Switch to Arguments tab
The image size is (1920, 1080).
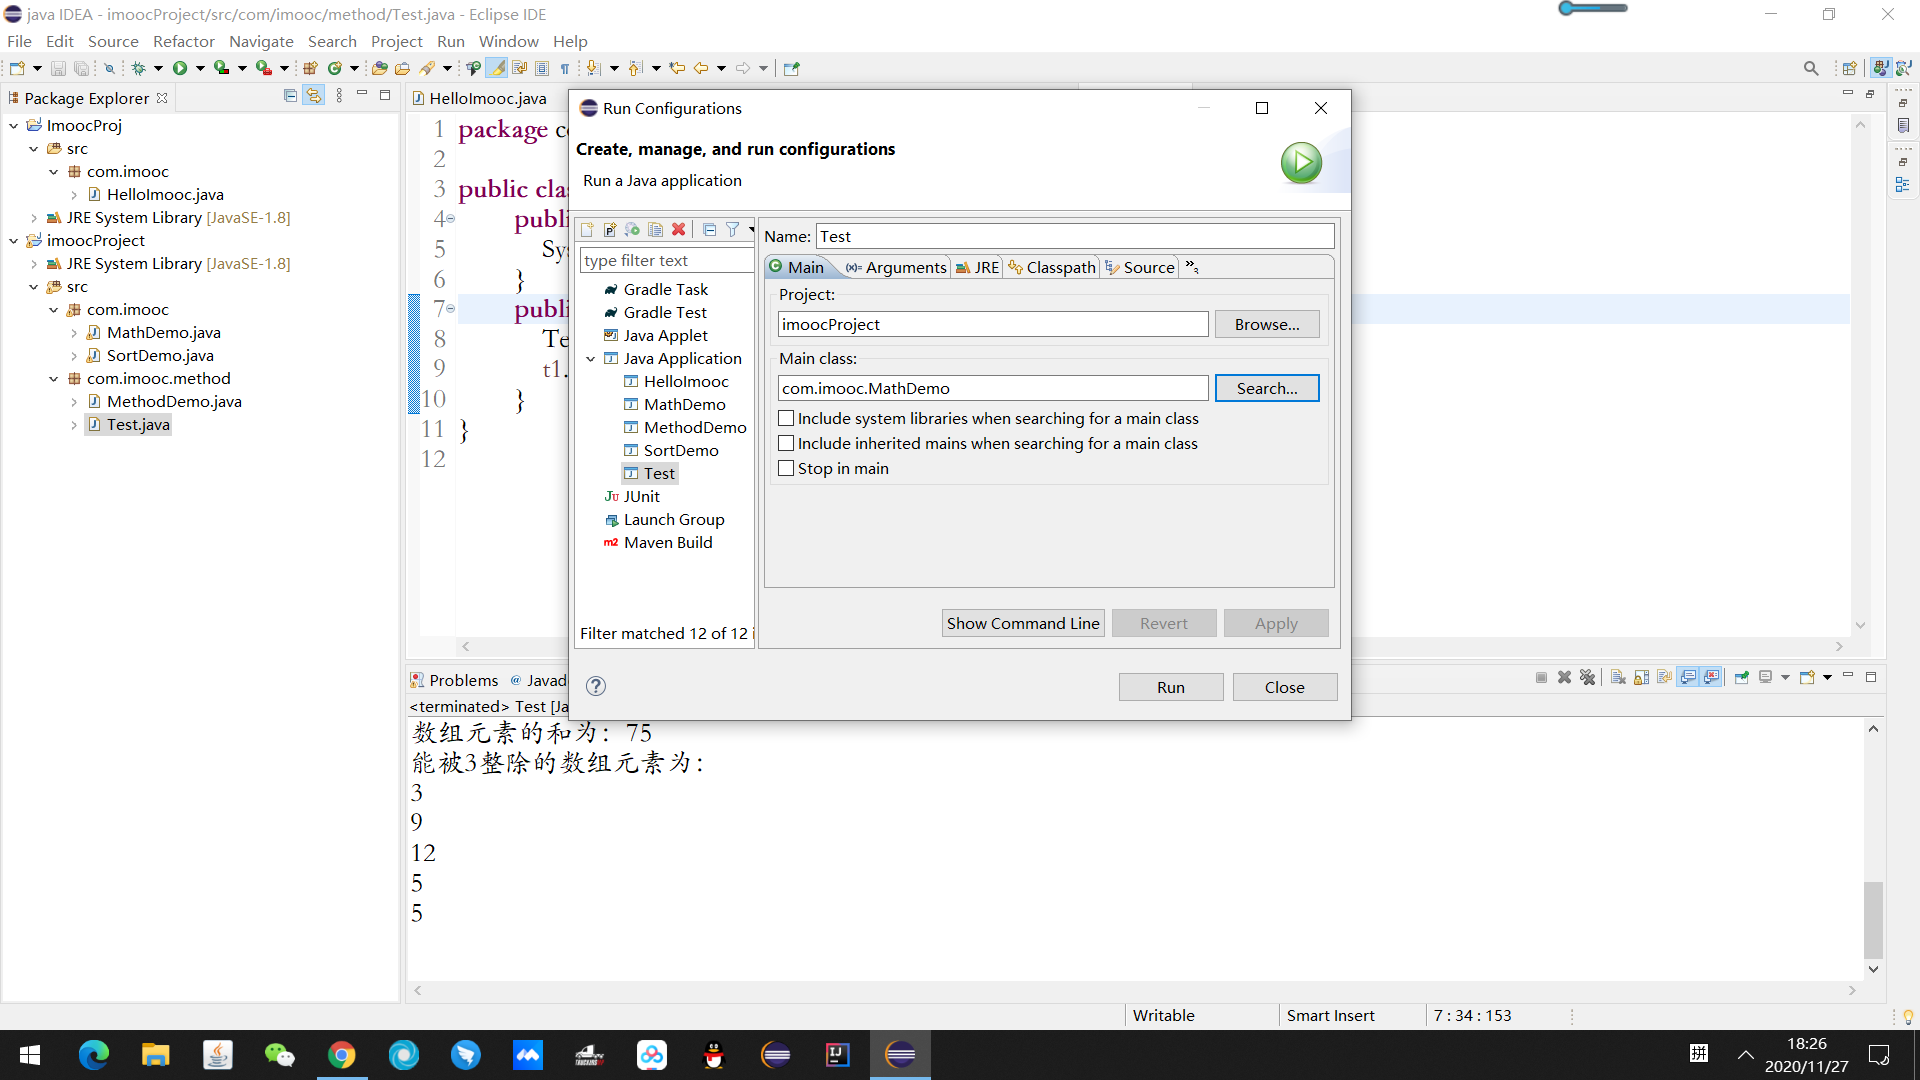(x=896, y=267)
